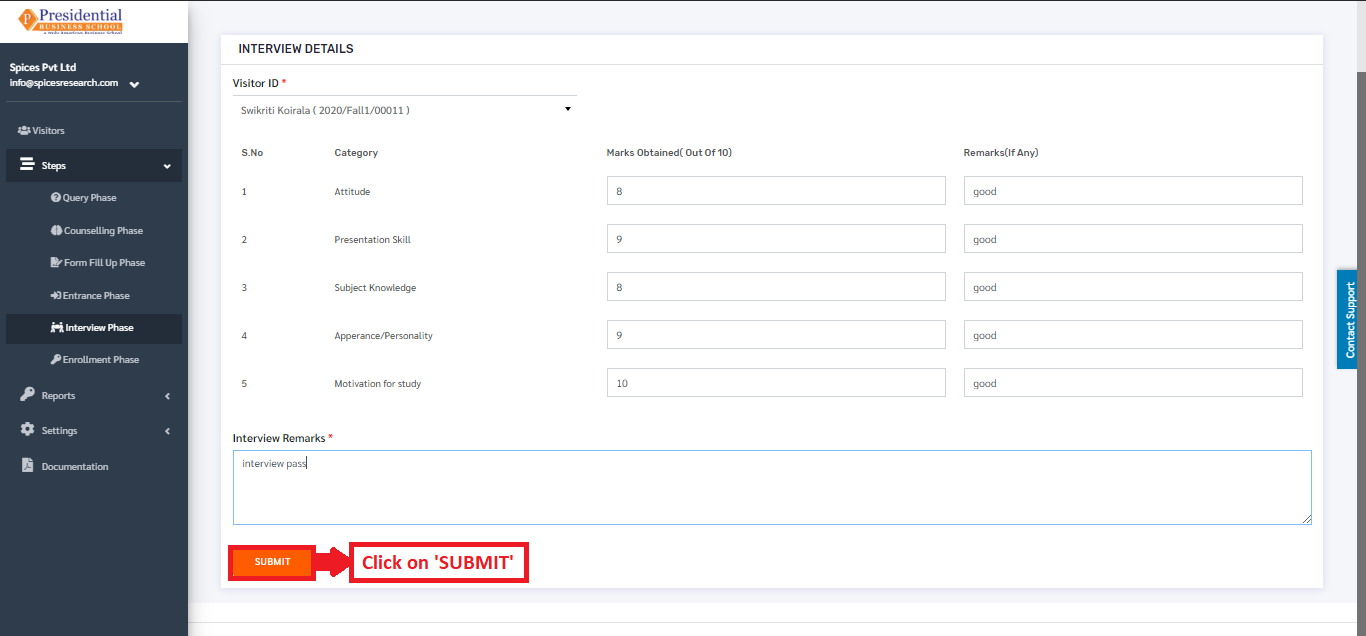Click the 'Remarks(If Any)' column header
Viewport: 1366px width, 636px height.
1001,153
